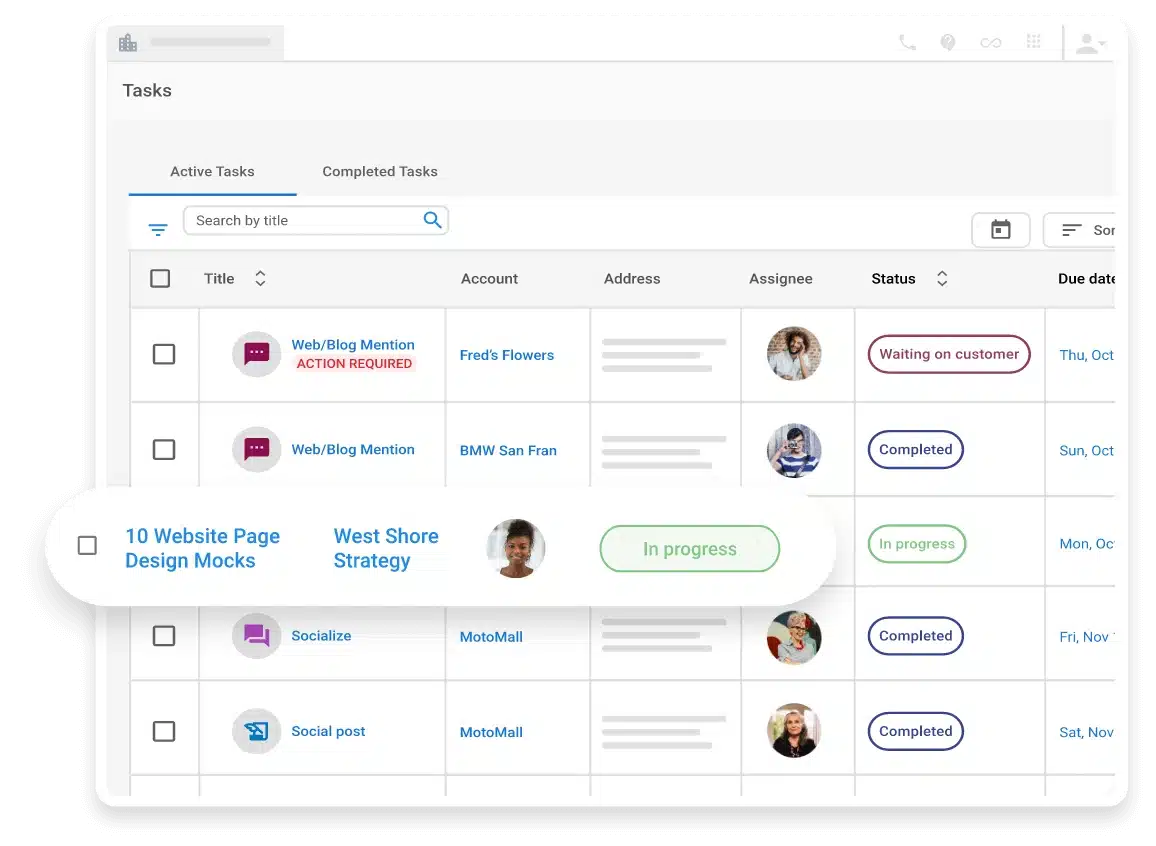Viewport: 1156px width, 846px height.
Task: Sort the list by Title column arrows
Action: [260, 278]
